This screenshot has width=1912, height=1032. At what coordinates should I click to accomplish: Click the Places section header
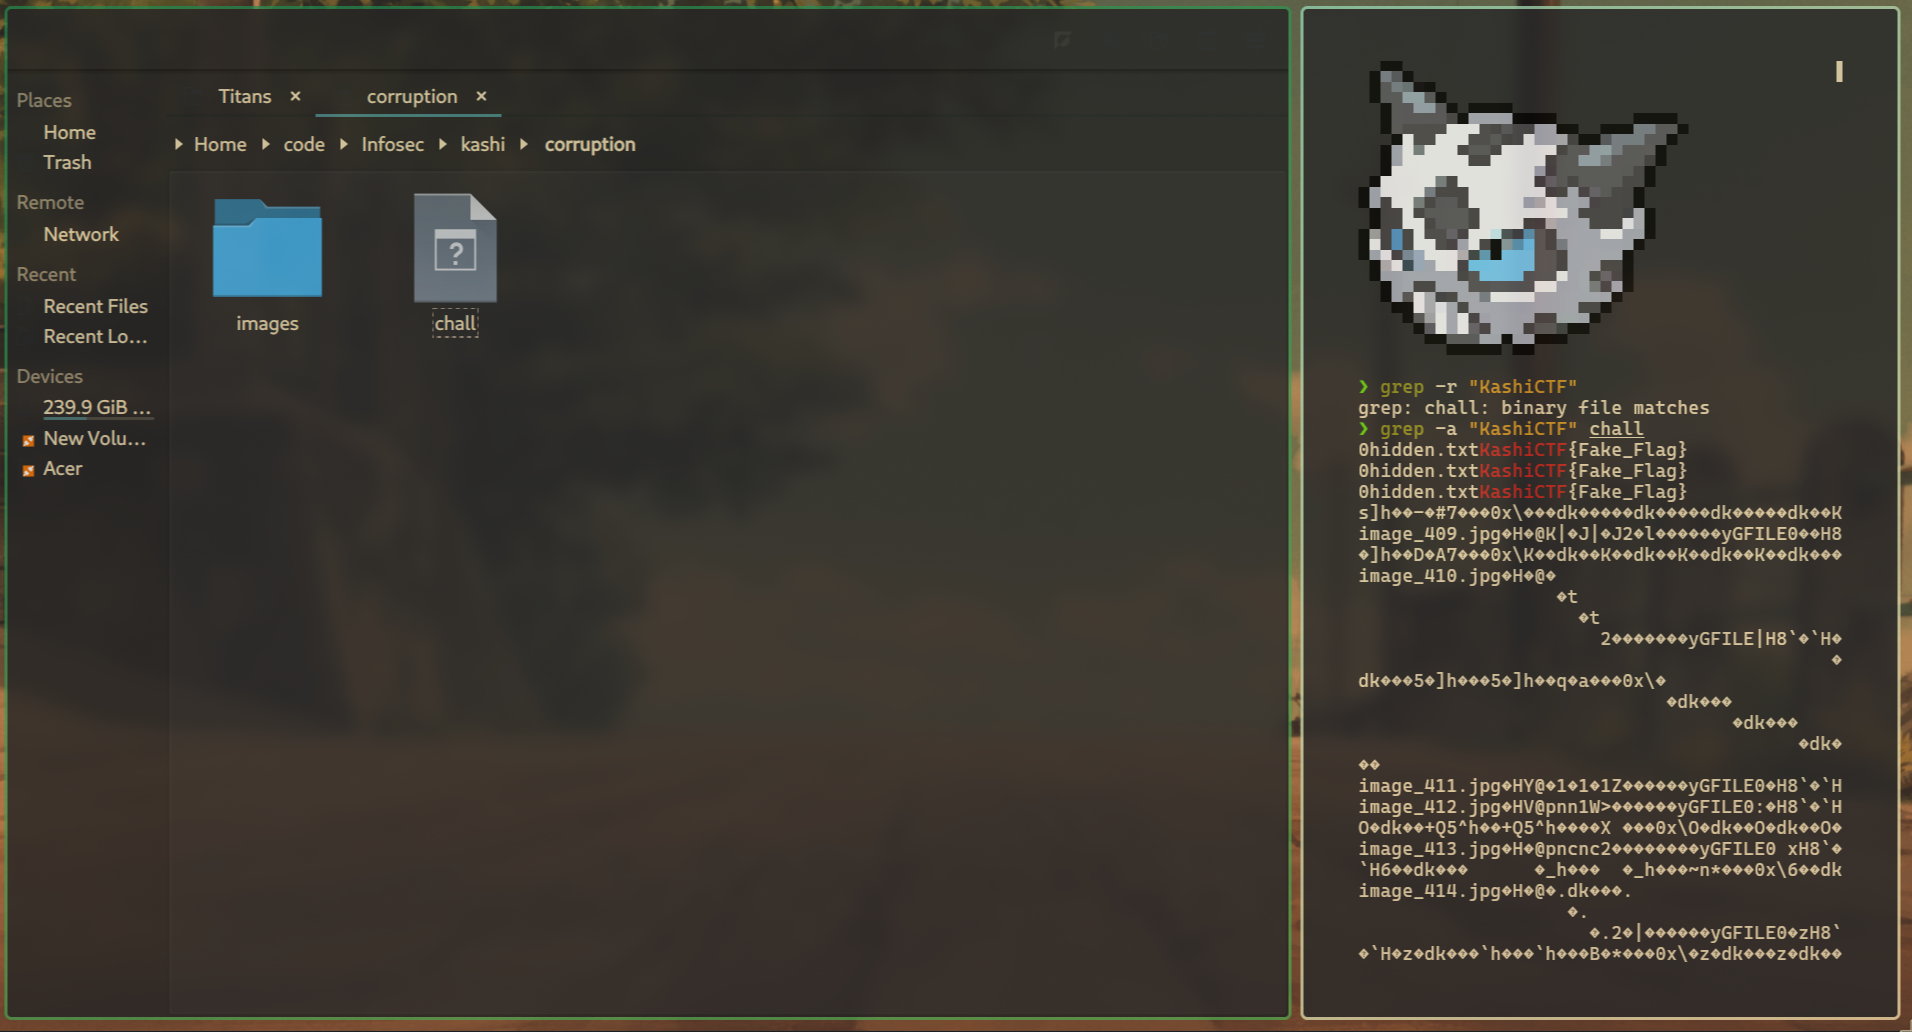pyautogui.click(x=44, y=100)
